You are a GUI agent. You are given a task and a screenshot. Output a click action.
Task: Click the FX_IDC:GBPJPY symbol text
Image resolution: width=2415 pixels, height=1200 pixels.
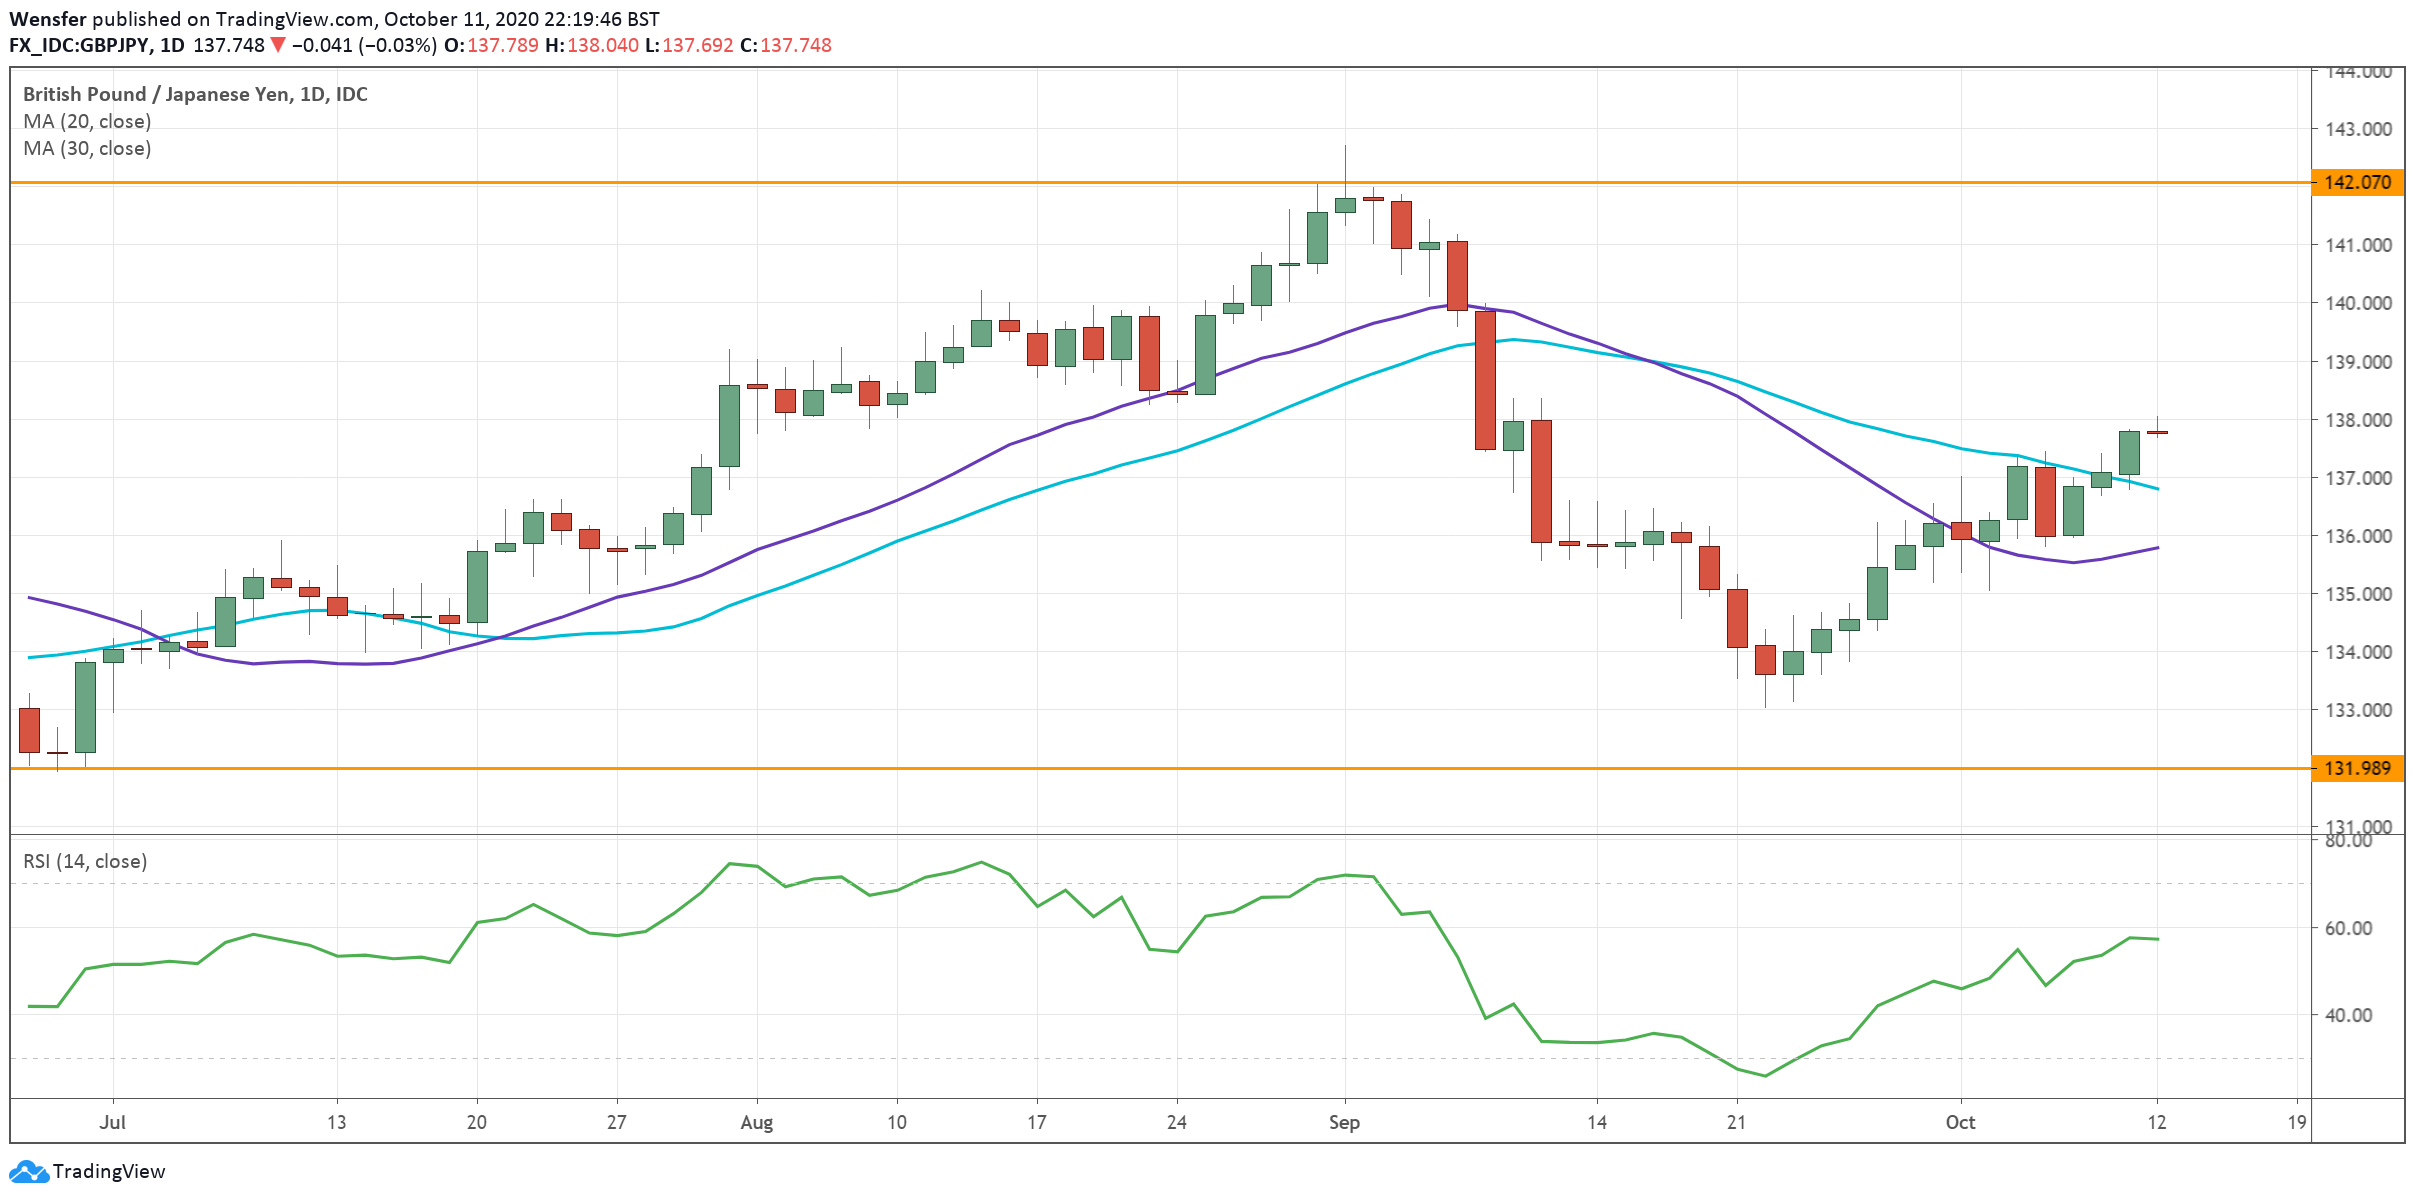tap(80, 45)
